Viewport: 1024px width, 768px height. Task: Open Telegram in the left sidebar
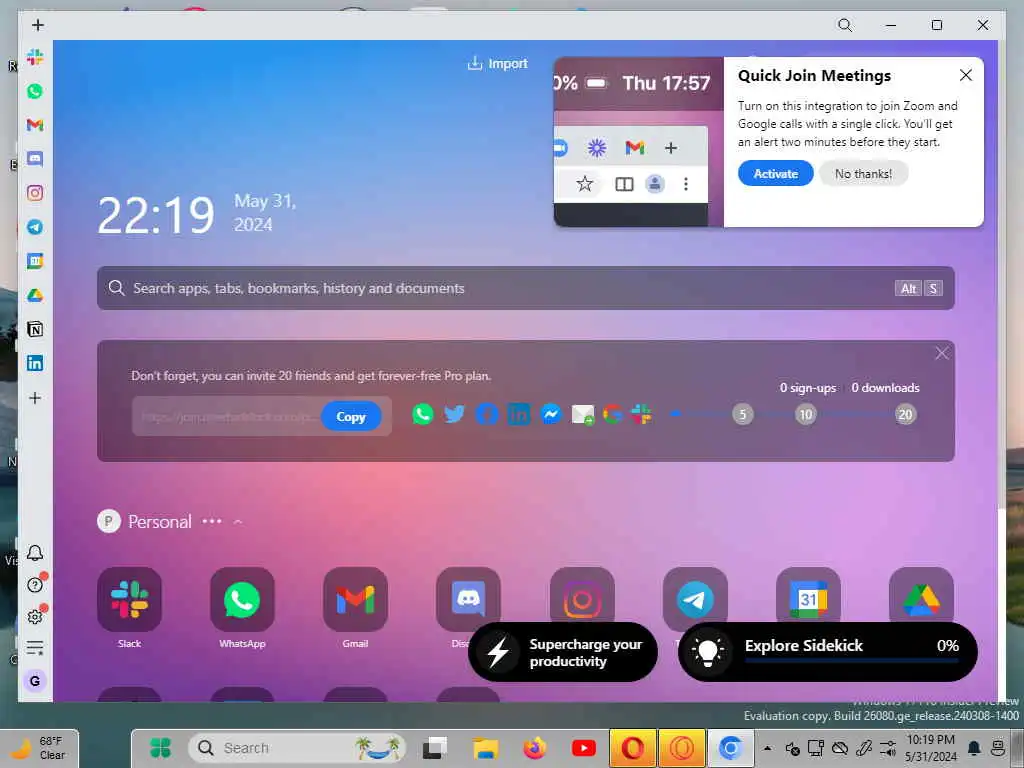pyautogui.click(x=35, y=227)
